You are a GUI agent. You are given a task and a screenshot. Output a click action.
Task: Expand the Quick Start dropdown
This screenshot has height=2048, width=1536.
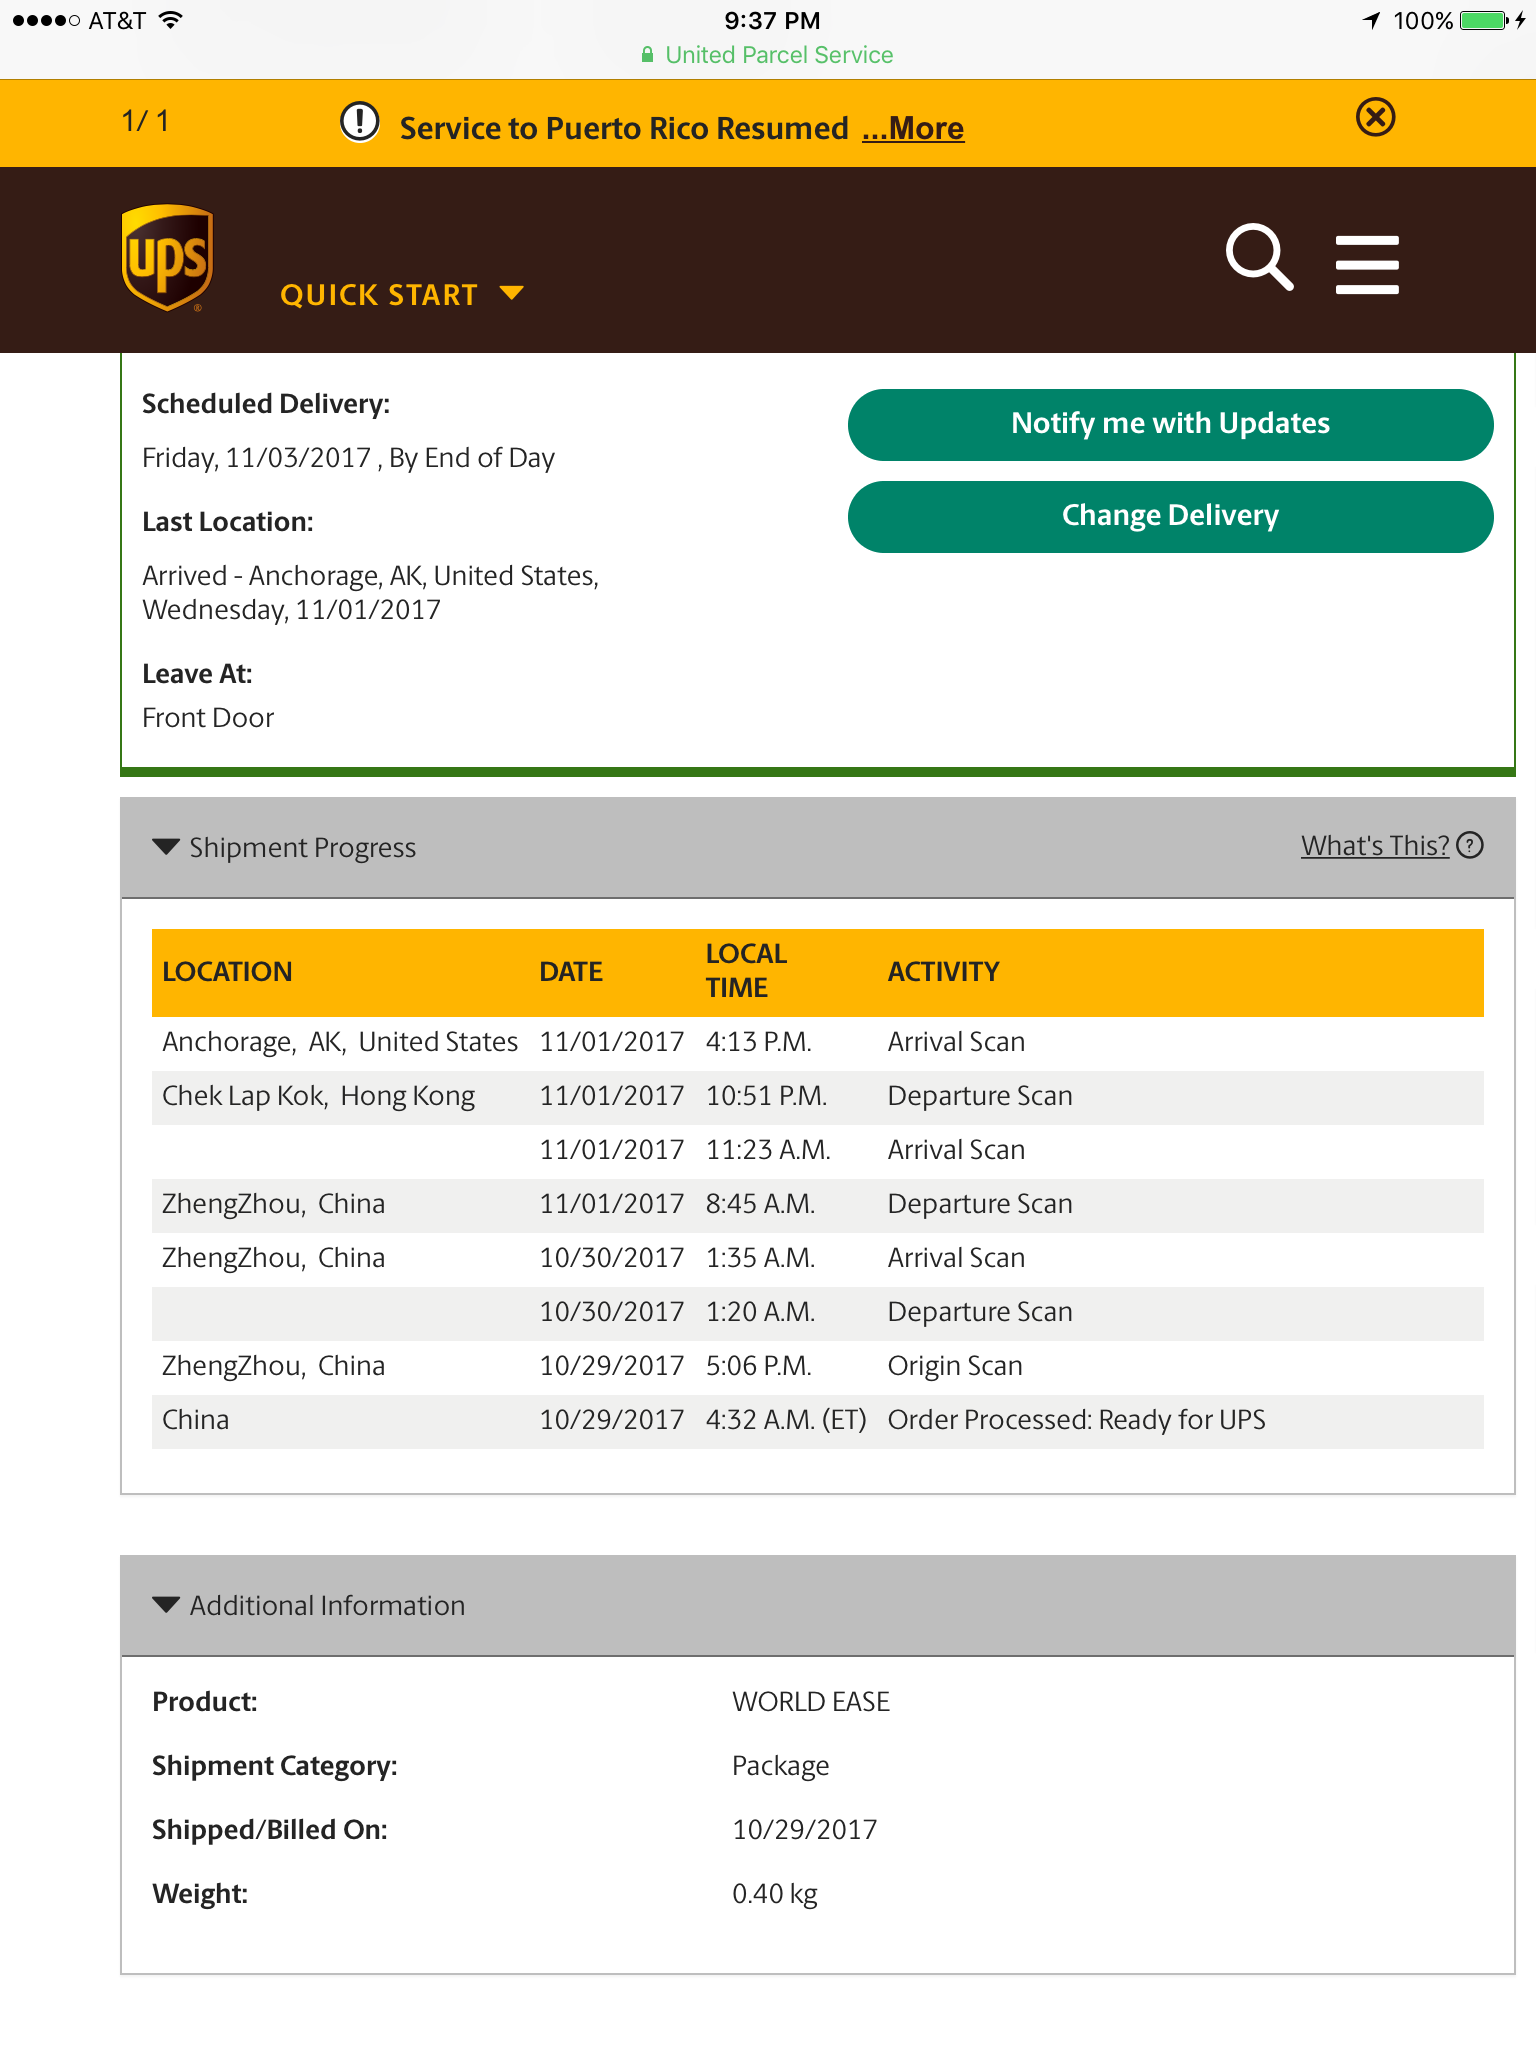click(x=402, y=295)
